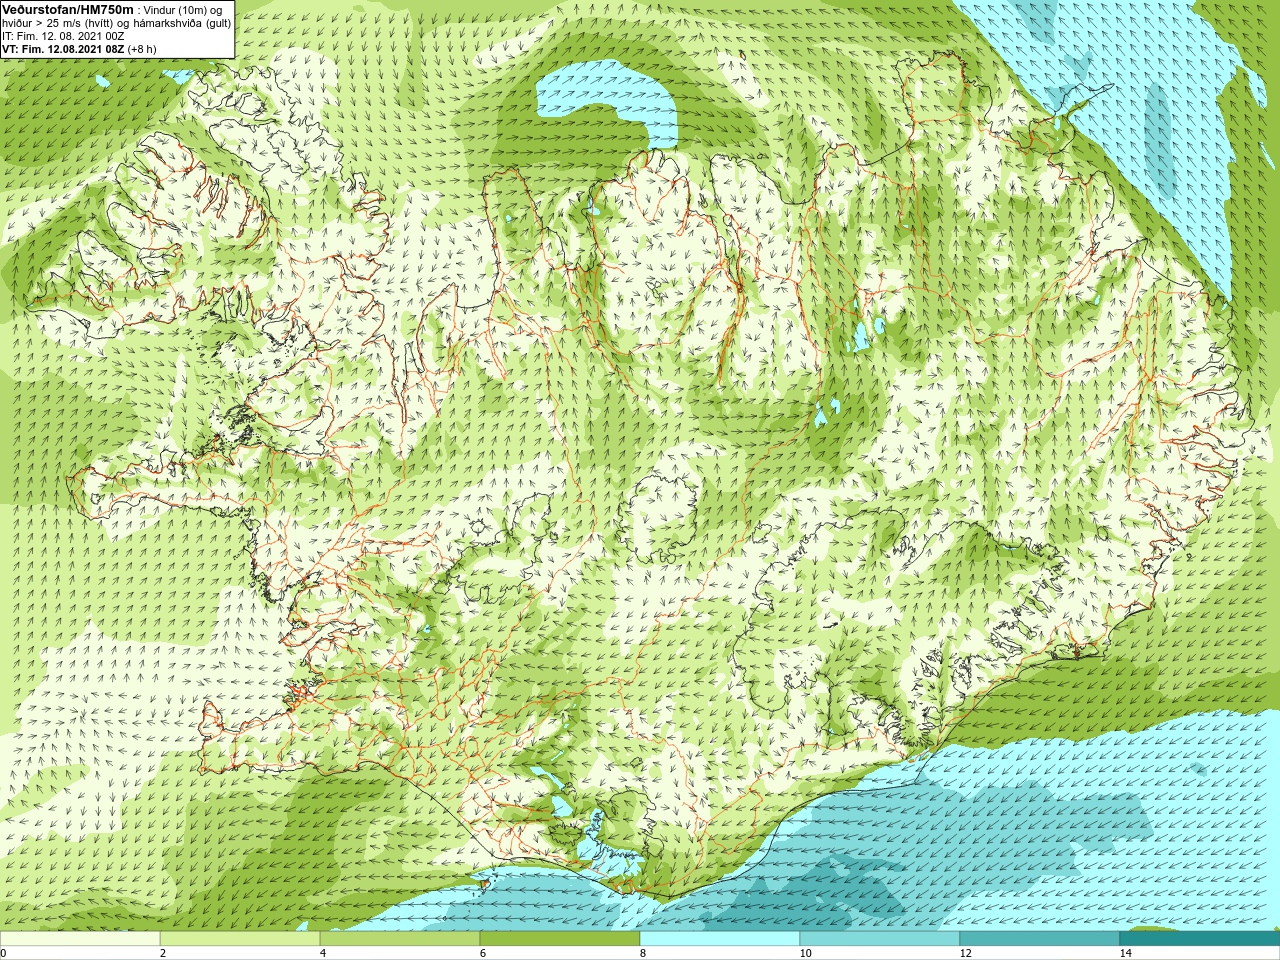Select the light green 2–4 m/s scale swatch
This screenshot has height=960, width=1280.
[x=240, y=939]
